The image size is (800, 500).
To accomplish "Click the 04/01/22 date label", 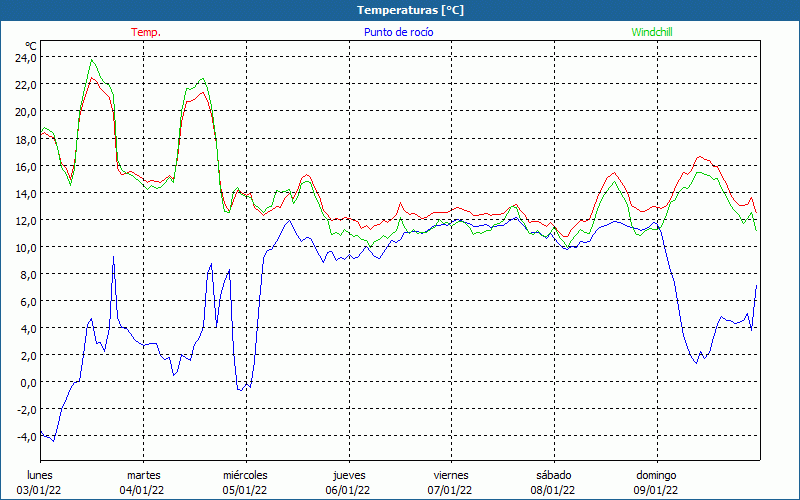I will click(142, 490).
